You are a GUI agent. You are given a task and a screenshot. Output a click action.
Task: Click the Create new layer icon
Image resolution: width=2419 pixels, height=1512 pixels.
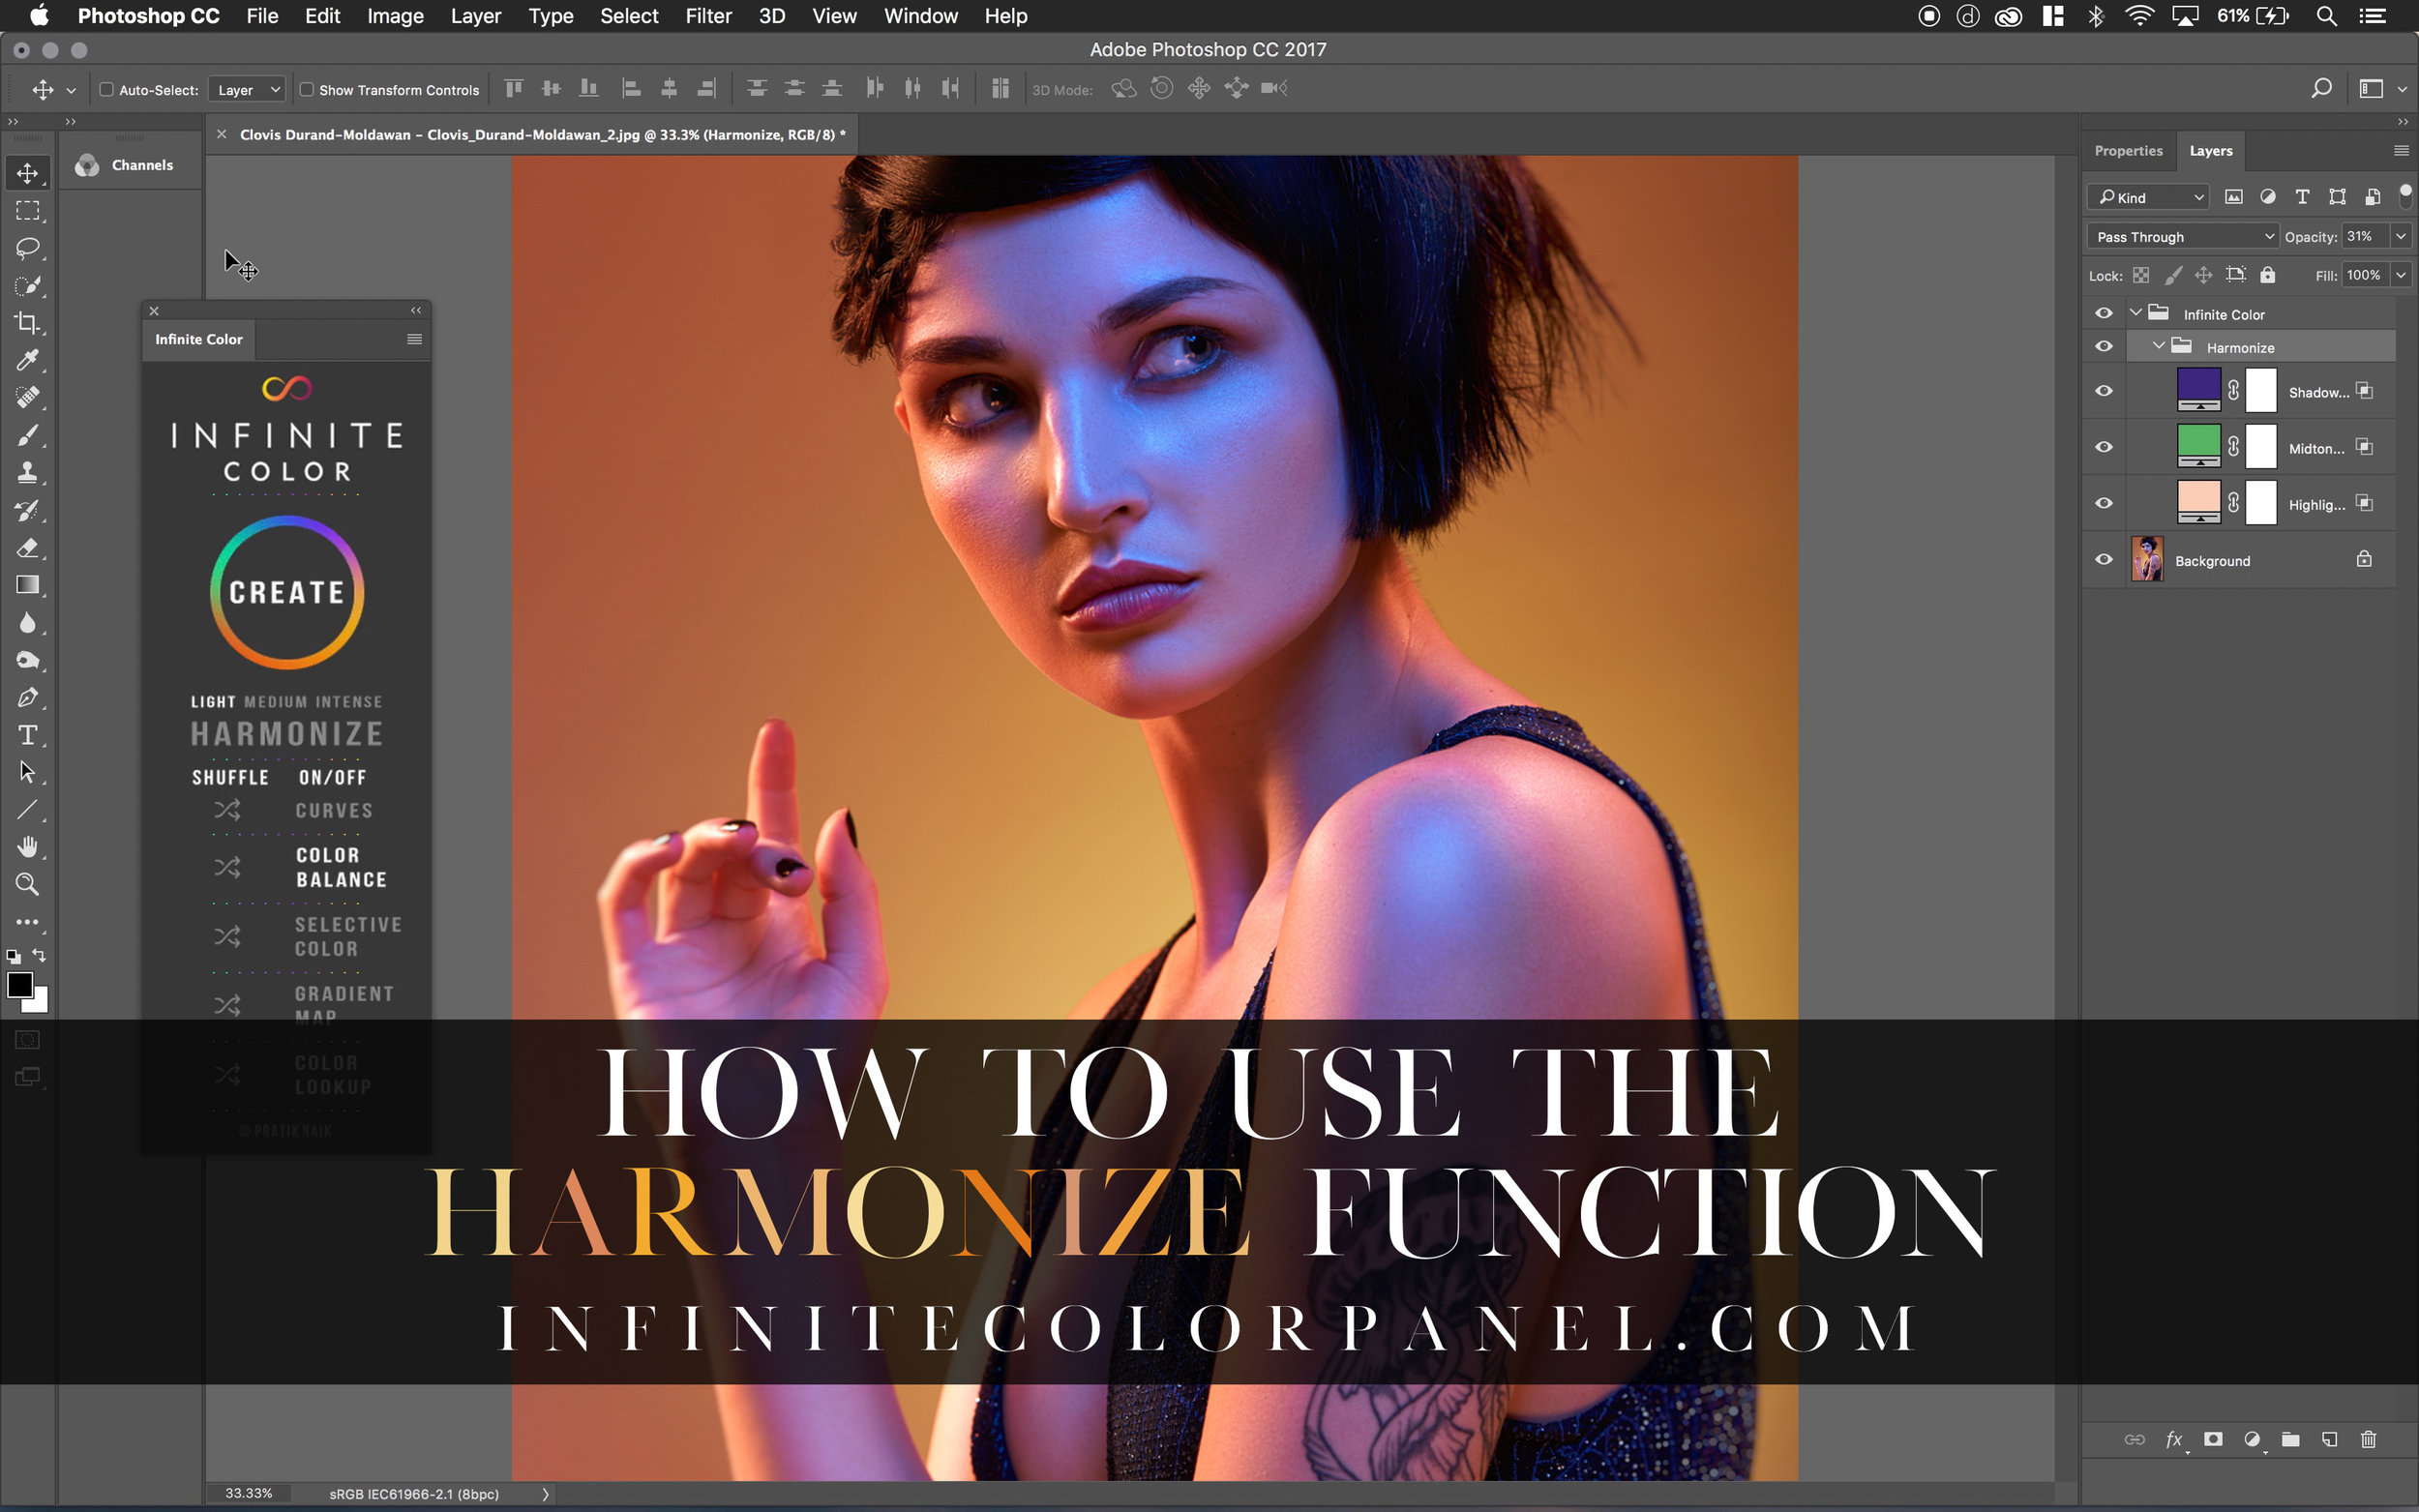click(2330, 1440)
